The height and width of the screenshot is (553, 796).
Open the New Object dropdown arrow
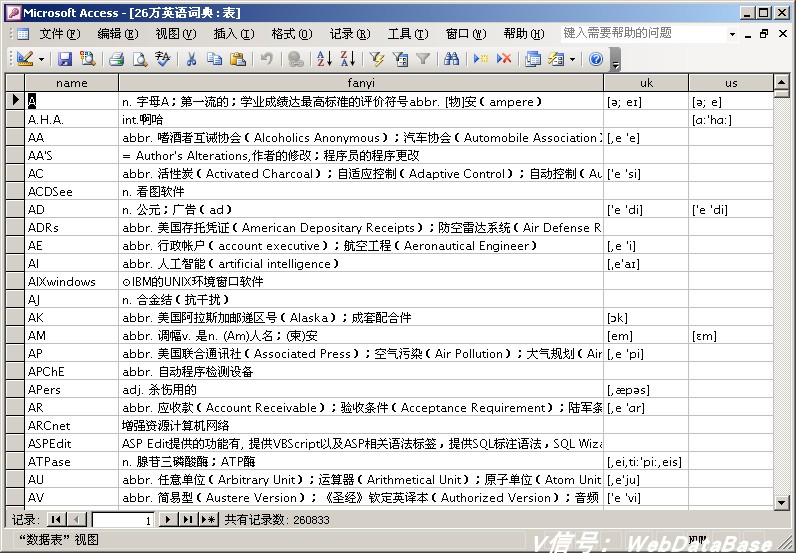(x=573, y=59)
